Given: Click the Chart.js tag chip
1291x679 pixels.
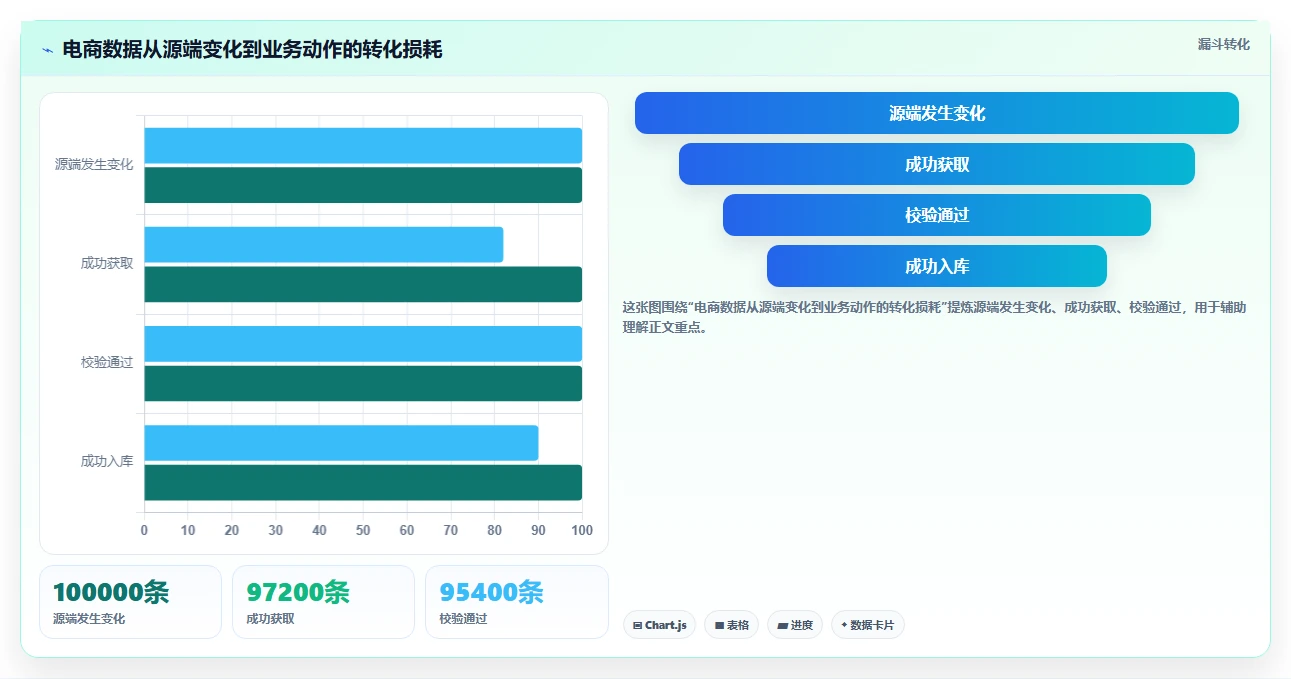Looking at the screenshot, I should (x=659, y=625).
